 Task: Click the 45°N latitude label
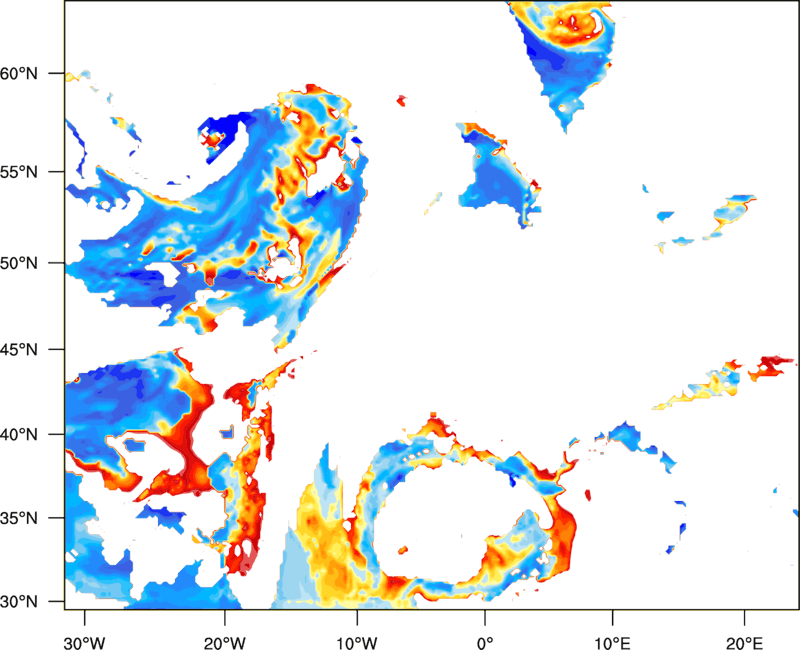pos(19,350)
